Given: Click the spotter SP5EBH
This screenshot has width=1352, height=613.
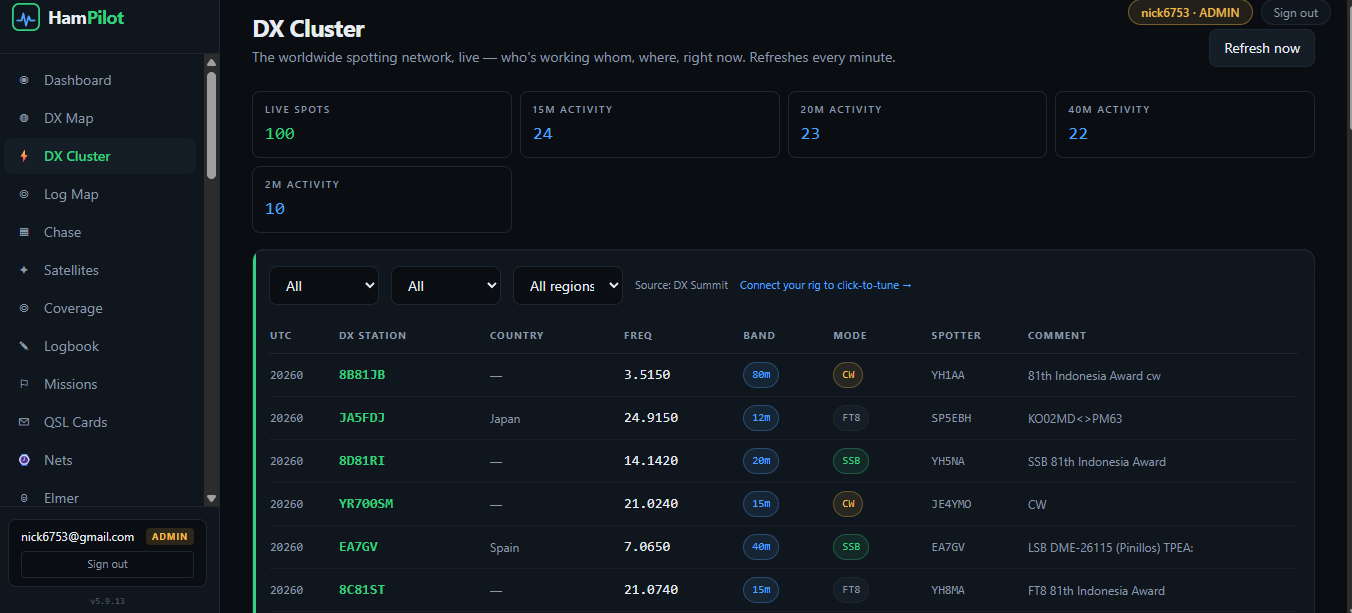Looking at the screenshot, I should click(x=951, y=418).
